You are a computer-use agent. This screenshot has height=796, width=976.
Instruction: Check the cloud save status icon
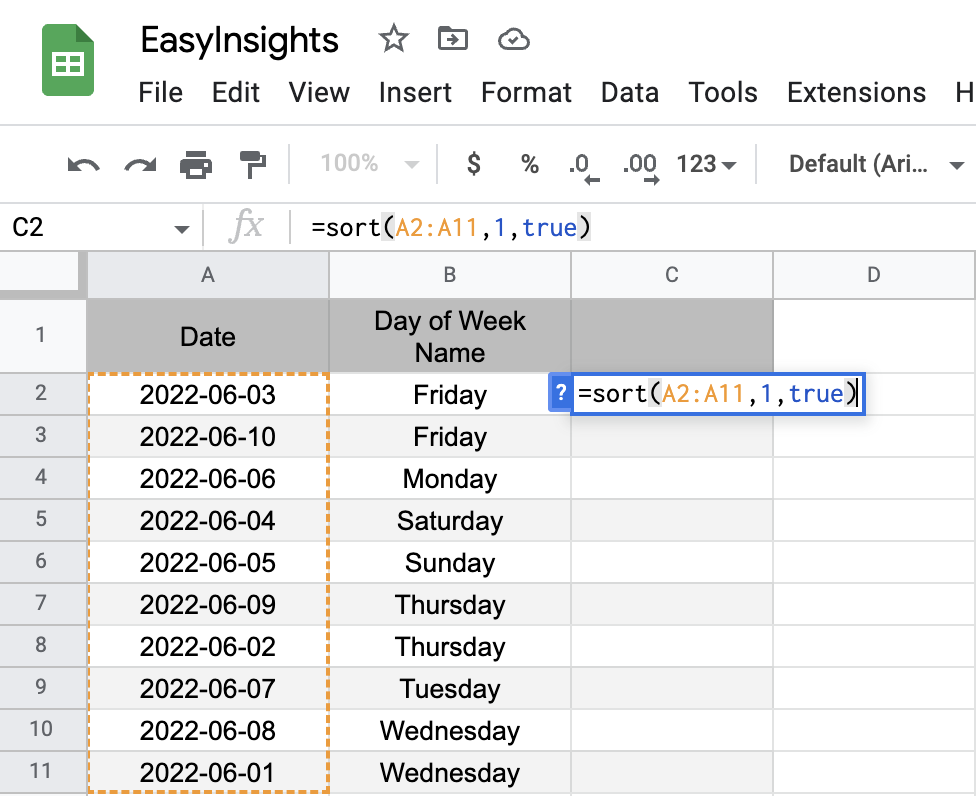click(514, 40)
